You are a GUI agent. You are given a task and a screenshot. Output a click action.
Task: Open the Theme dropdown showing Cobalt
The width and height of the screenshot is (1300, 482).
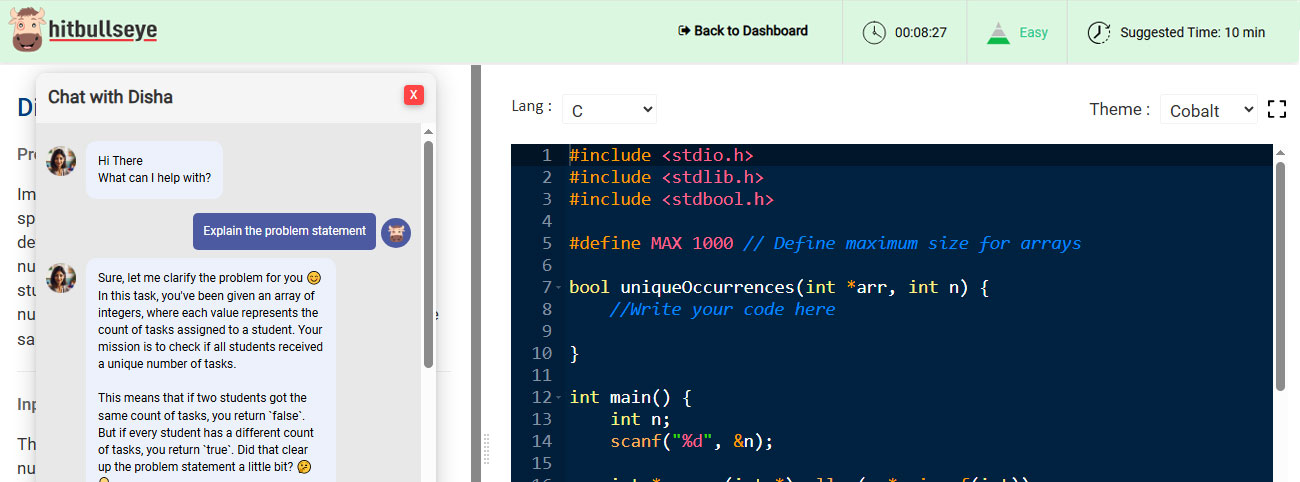[1208, 109]
